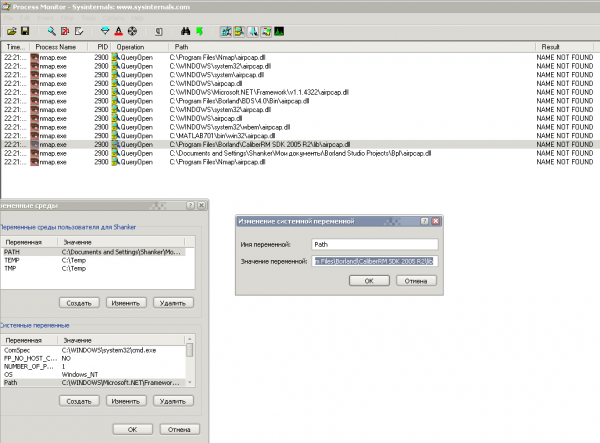Select row with CaliberRM SDK 2005 R2 path

(299, 145)
